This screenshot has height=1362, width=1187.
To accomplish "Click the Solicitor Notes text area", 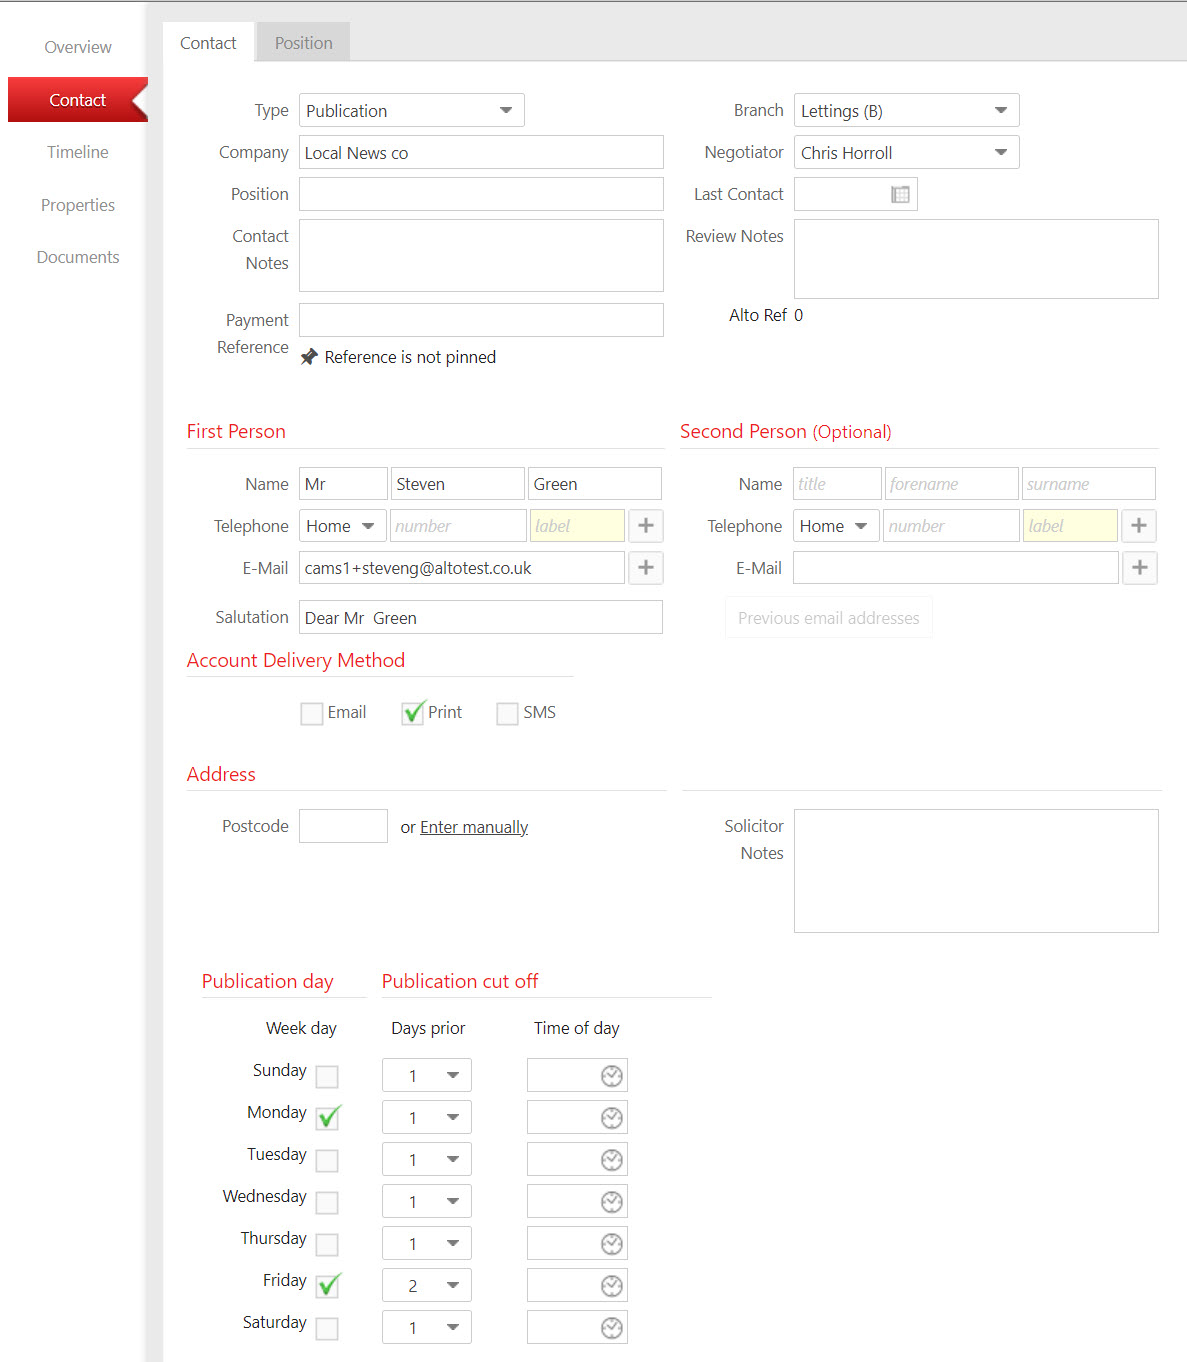I will click(976, 871).
